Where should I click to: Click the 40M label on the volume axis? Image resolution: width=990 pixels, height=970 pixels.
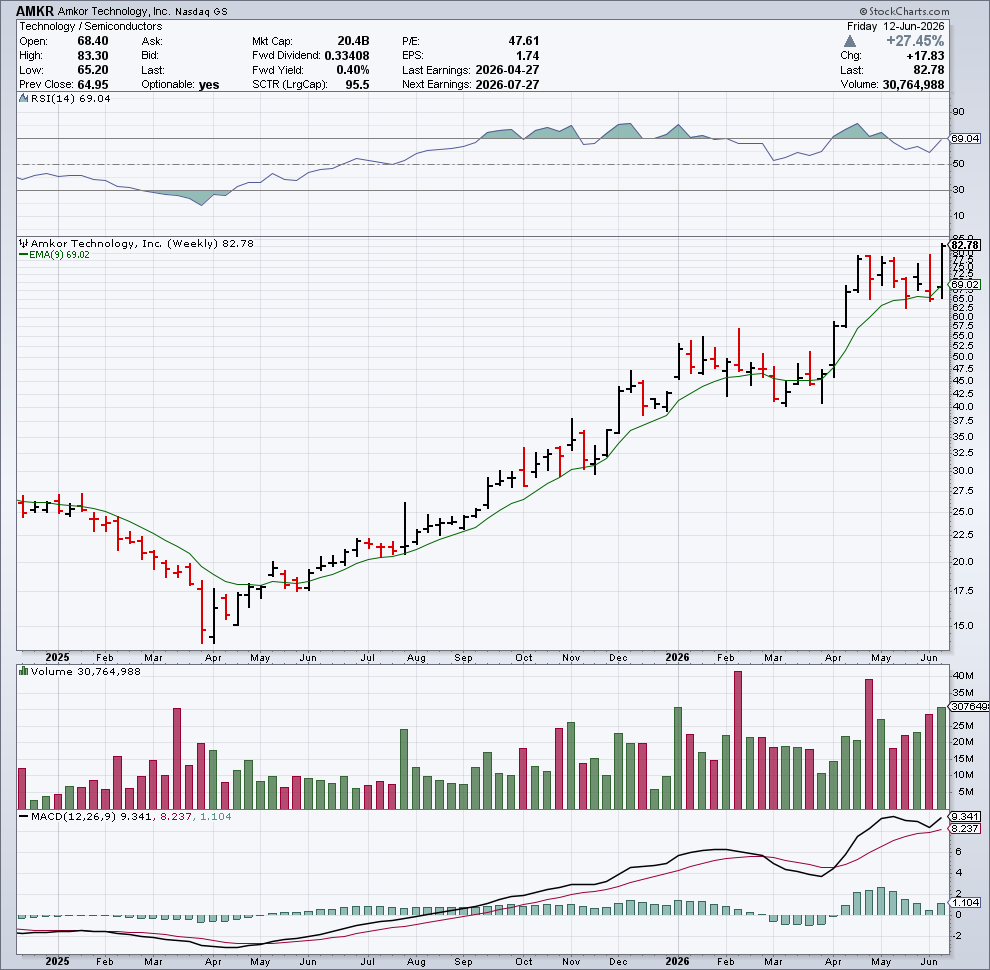click(x=962, y=676)
